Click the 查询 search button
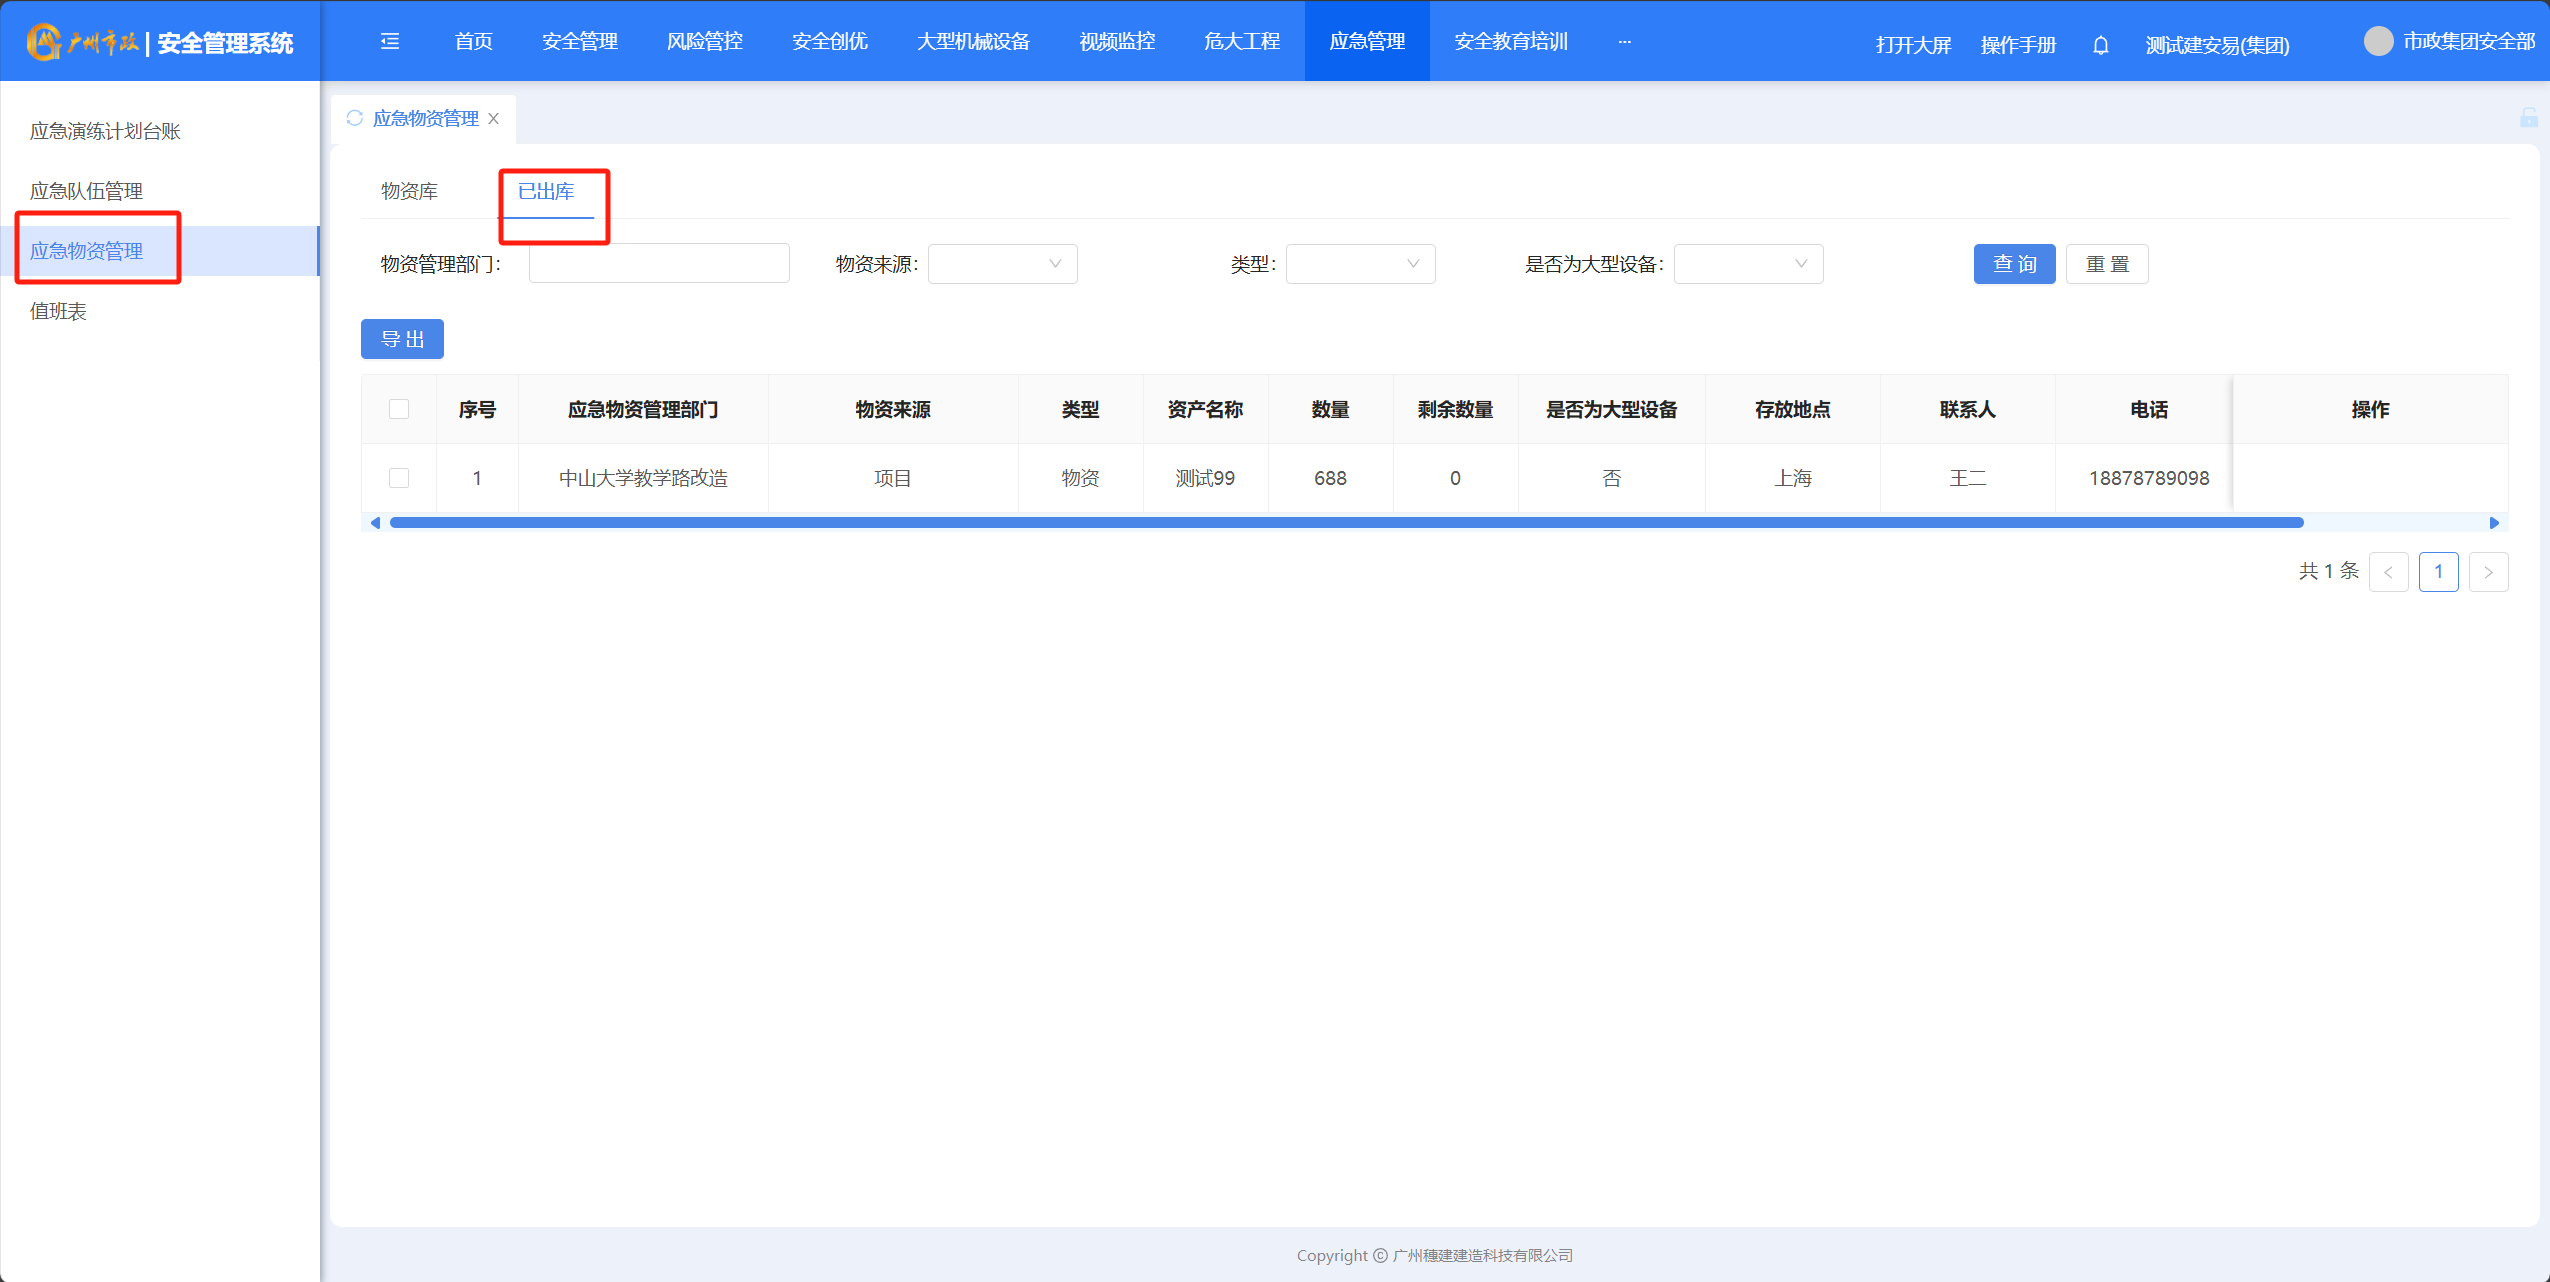 click(2014, 264)
